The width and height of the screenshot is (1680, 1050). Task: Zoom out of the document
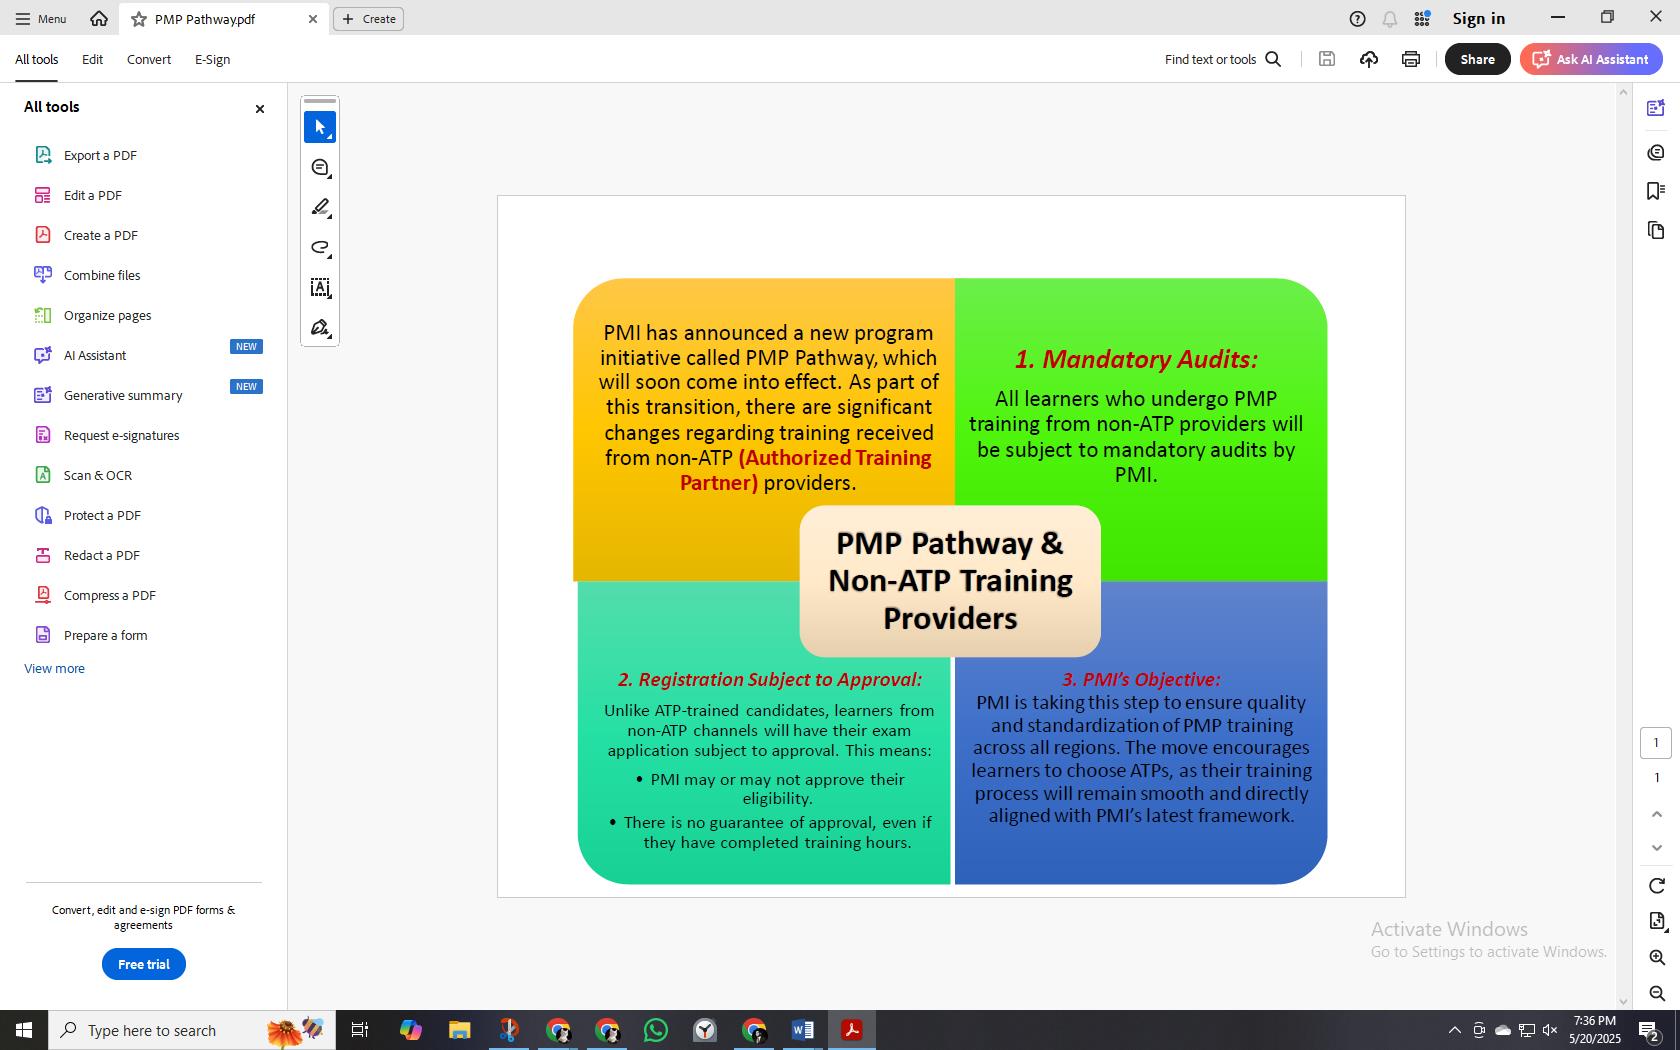1656,993
